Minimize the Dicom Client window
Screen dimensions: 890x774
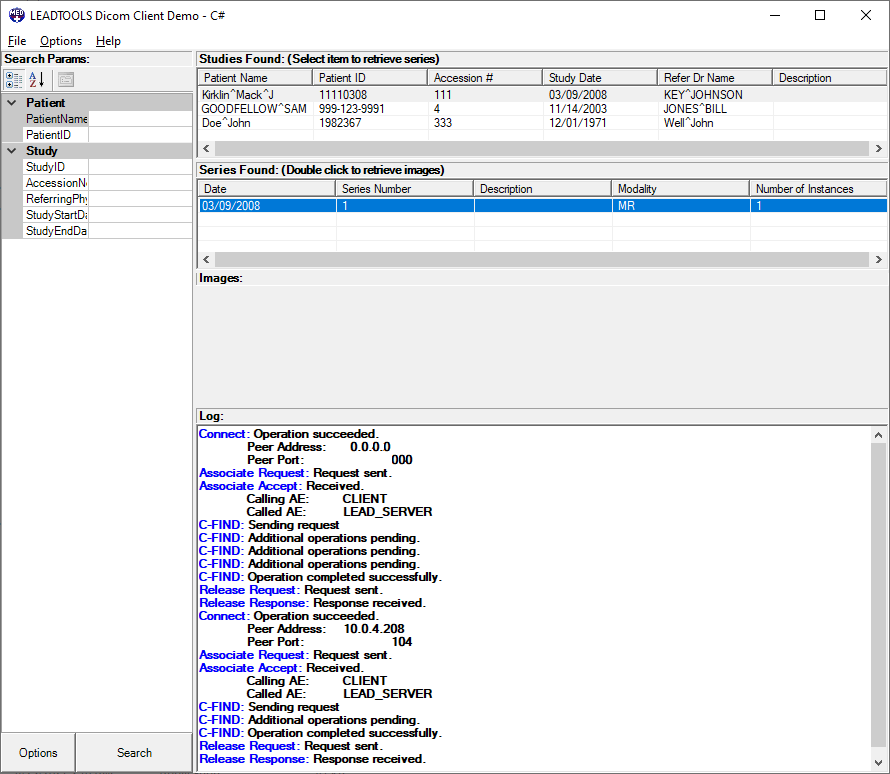coord(775,15)
